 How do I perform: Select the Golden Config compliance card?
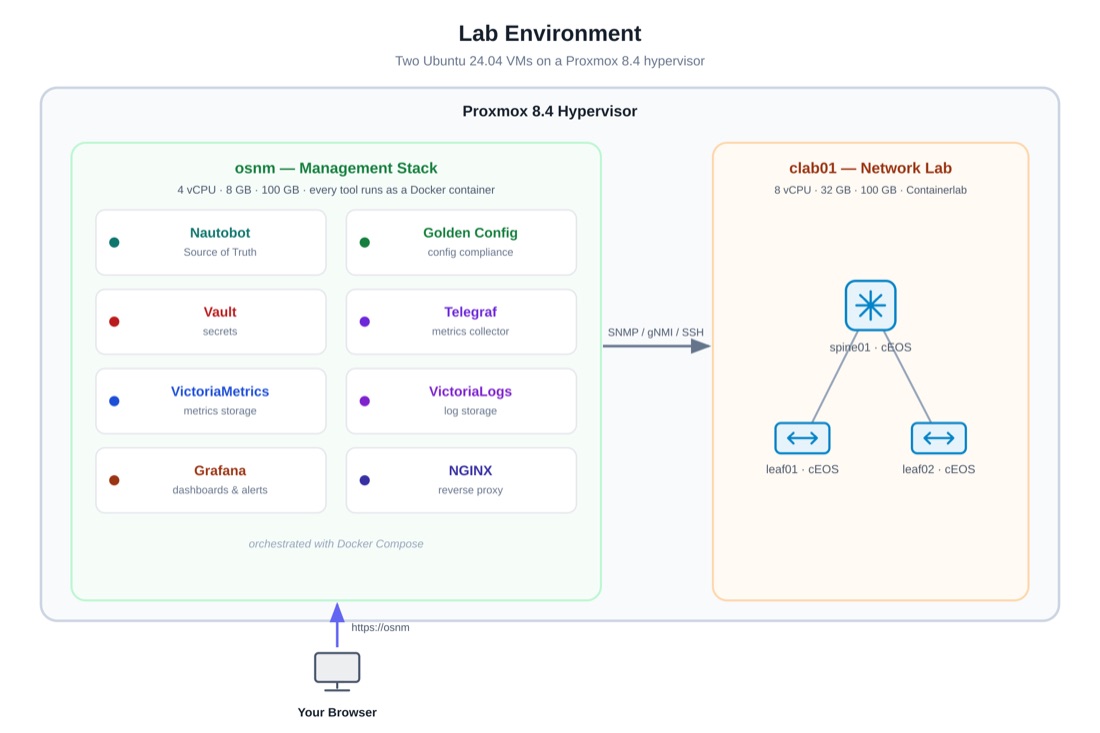[461, 242]
